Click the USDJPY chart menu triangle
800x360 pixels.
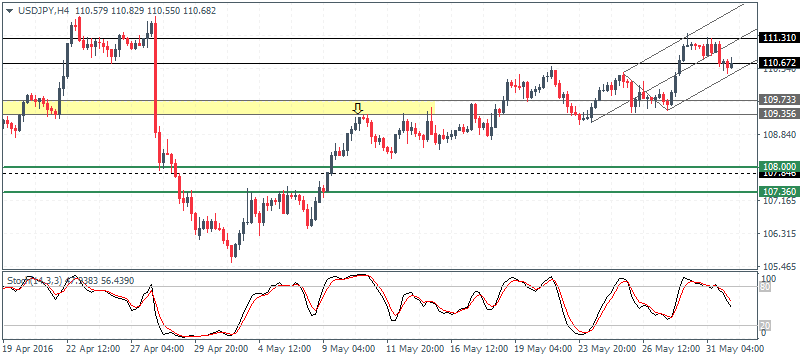10,10
